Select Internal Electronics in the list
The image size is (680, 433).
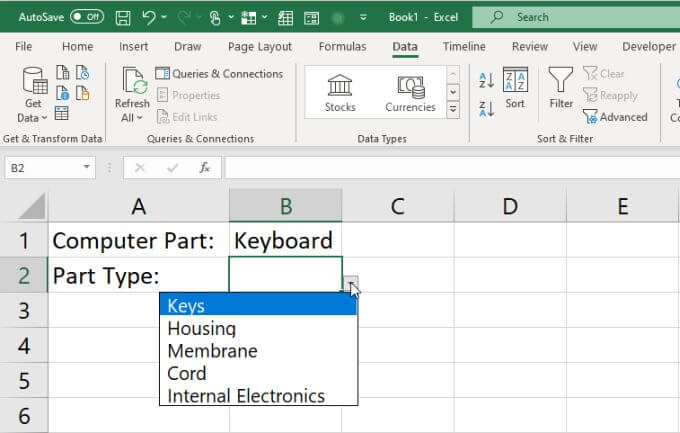pos(246,396)
